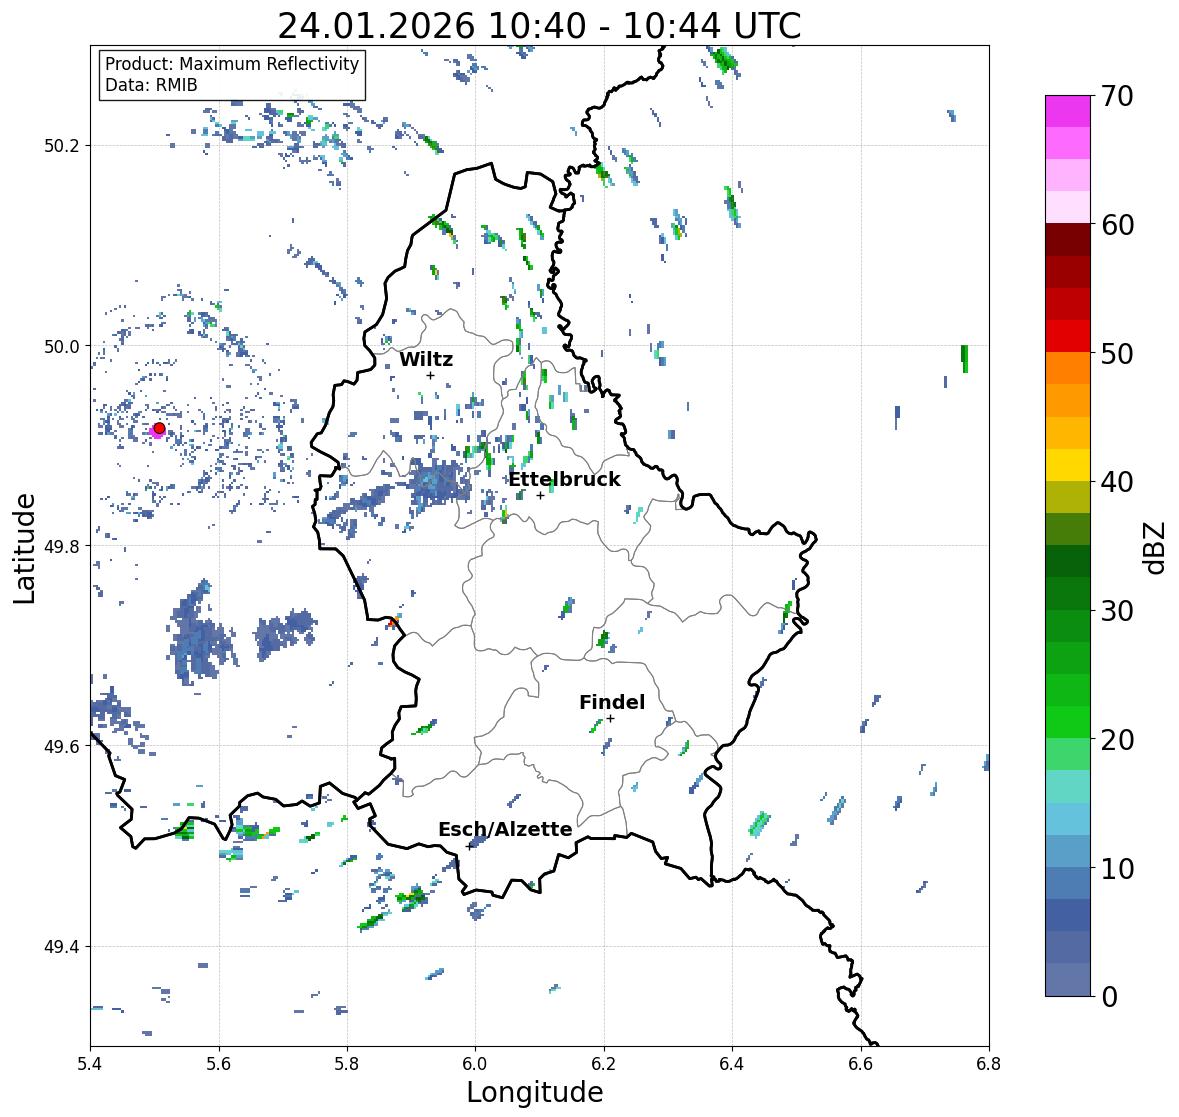This screenshot has height=1117, width=1179.
Task: Click the yellow colorbar segment near 40
Action: pos(1068,465)
